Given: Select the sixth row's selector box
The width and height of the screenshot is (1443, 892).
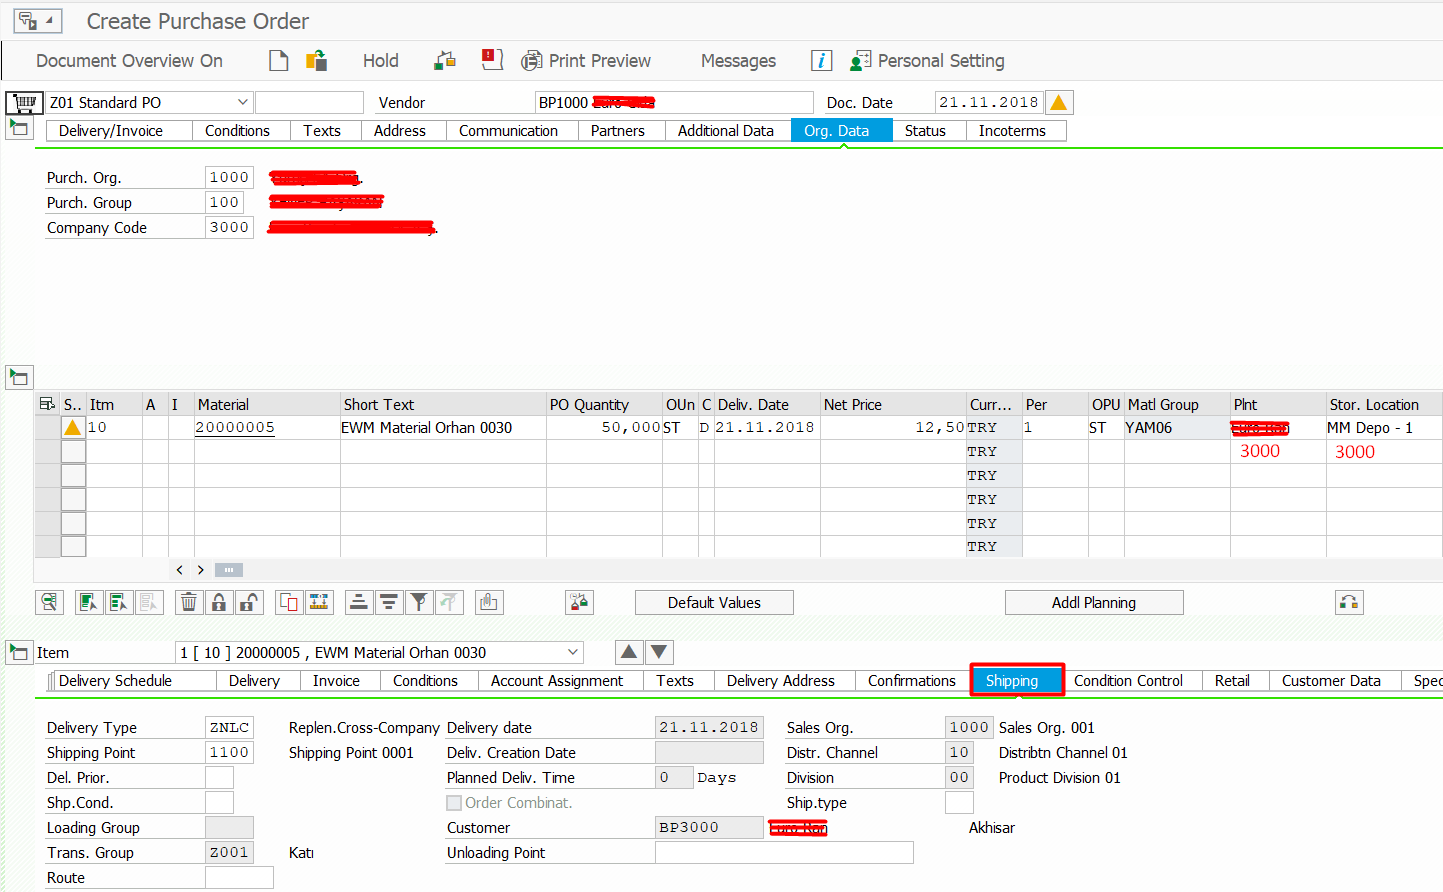Looking at the screenshot, I should (73, 546).
